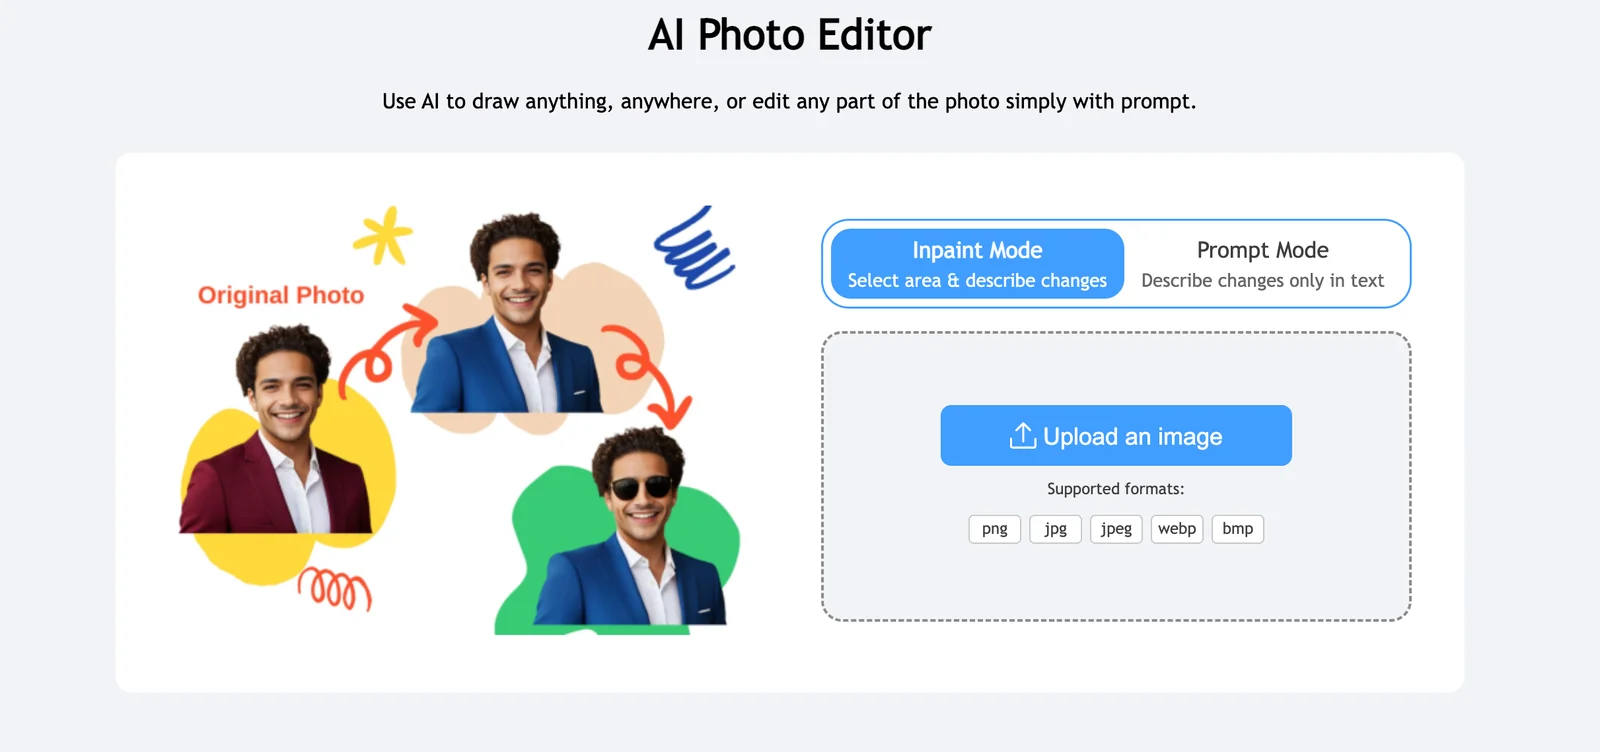The height and width of the screenshot is (752, 1600).
Task: Click the upper red curly arrow
Action: tap(386, 348)
